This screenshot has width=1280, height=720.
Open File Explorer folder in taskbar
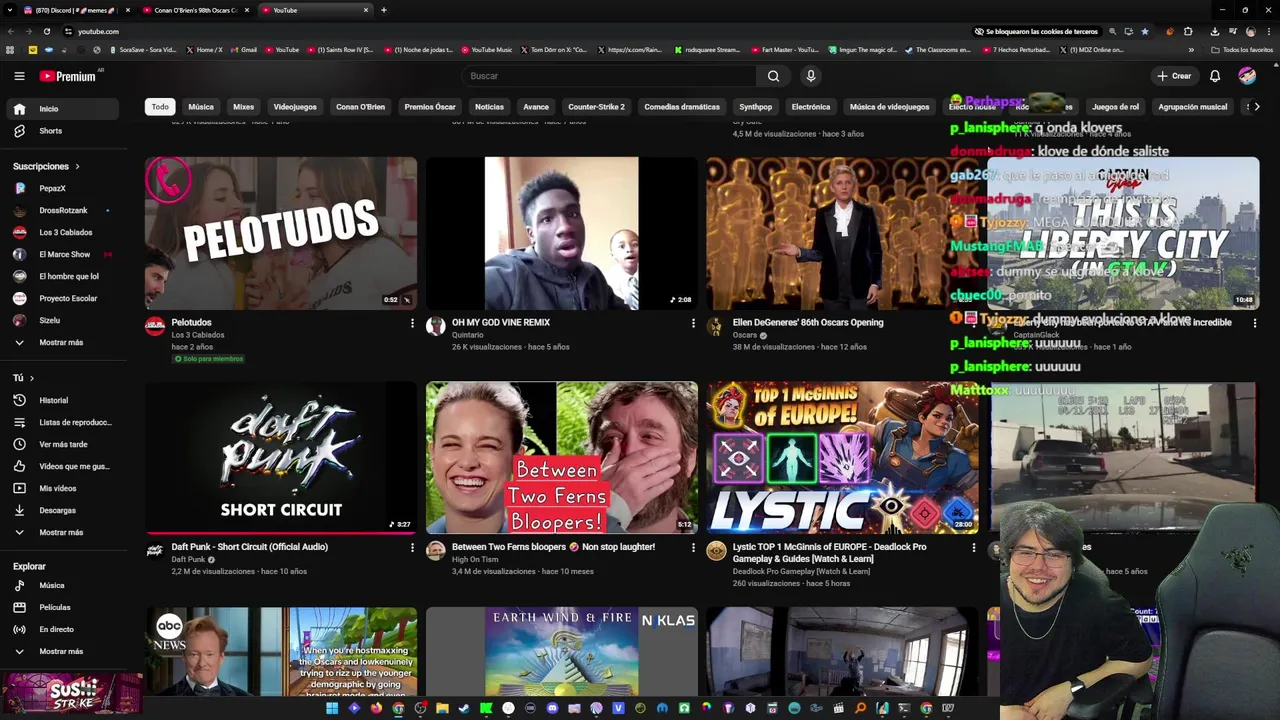[442, 708]
